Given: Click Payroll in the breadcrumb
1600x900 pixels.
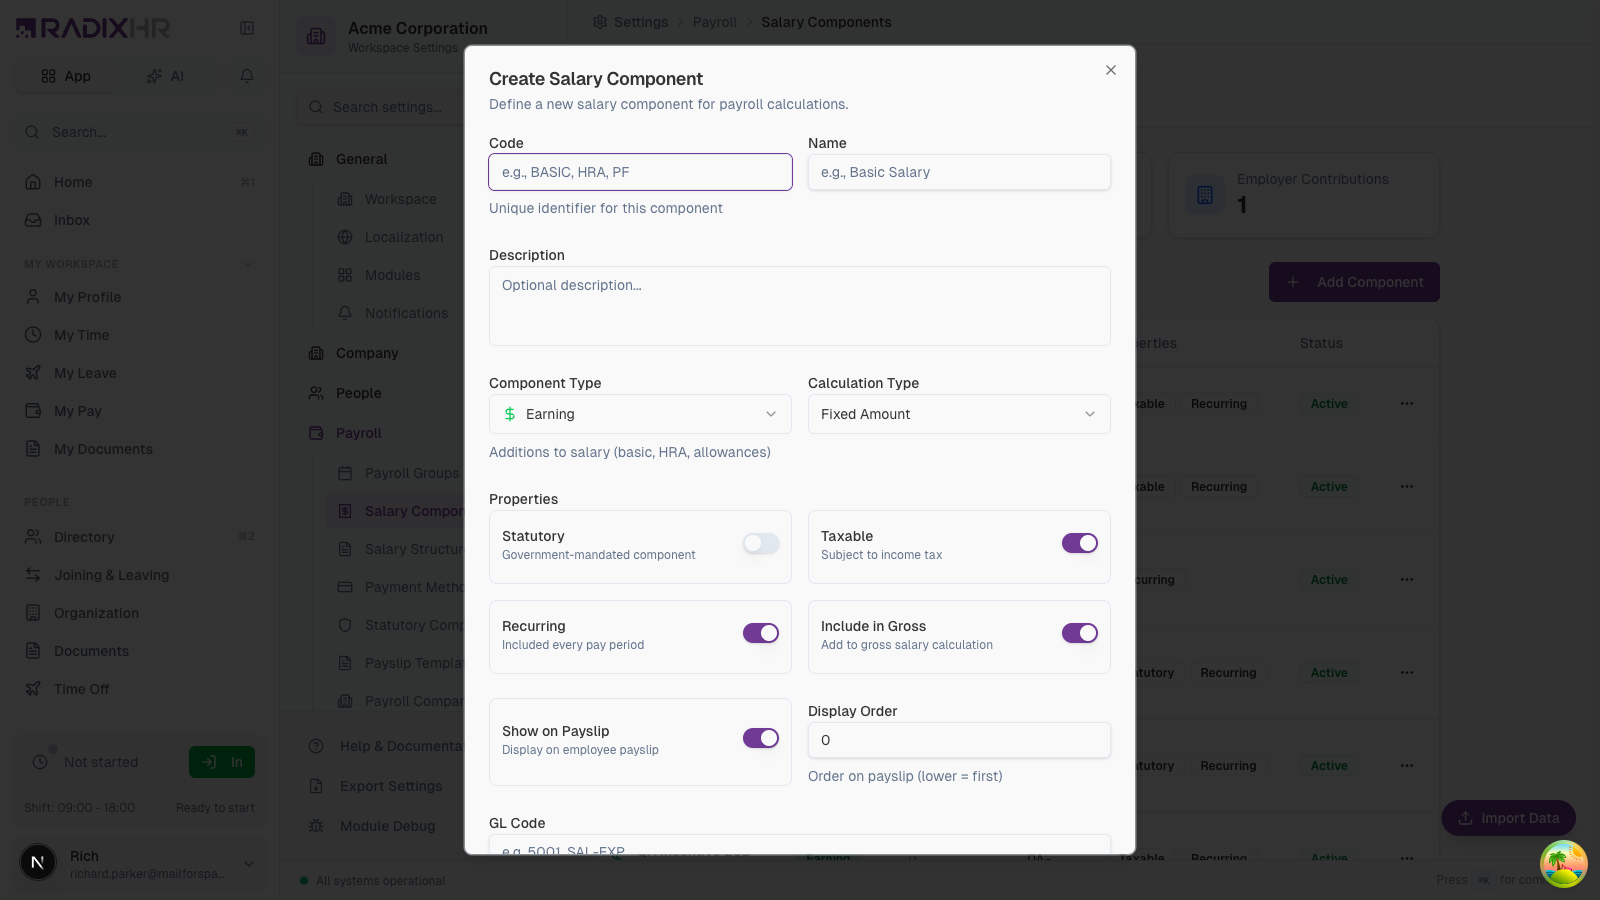Looking at the screenshot, I should (x=714, y=22).
